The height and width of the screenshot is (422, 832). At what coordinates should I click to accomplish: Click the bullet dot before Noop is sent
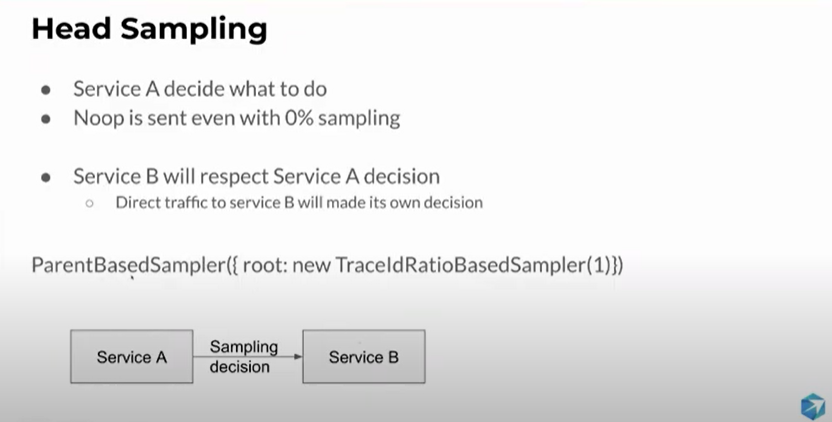coord(46,119)
